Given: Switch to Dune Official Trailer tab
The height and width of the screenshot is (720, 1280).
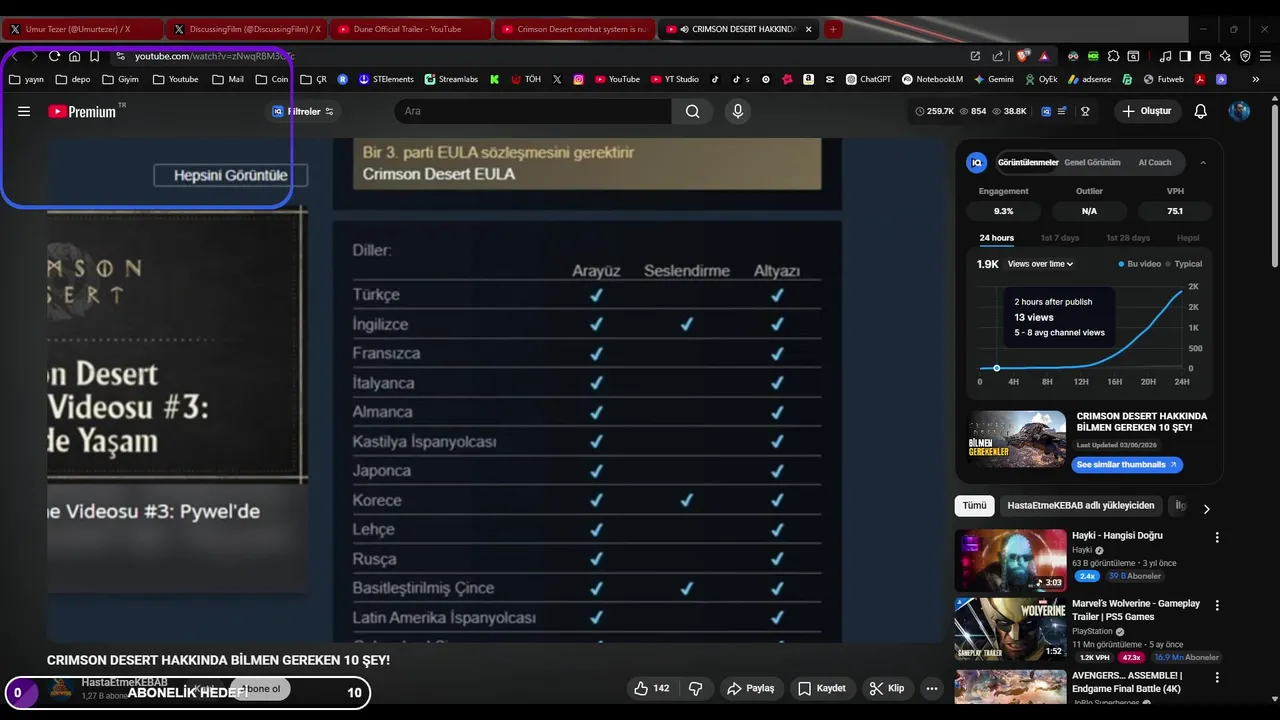Looking at the screenshot, I should [x=410, y=29].
